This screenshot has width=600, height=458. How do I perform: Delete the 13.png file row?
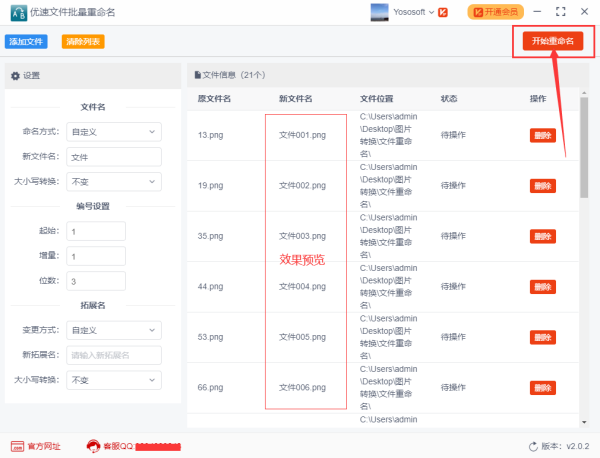(x=542, y=136)
